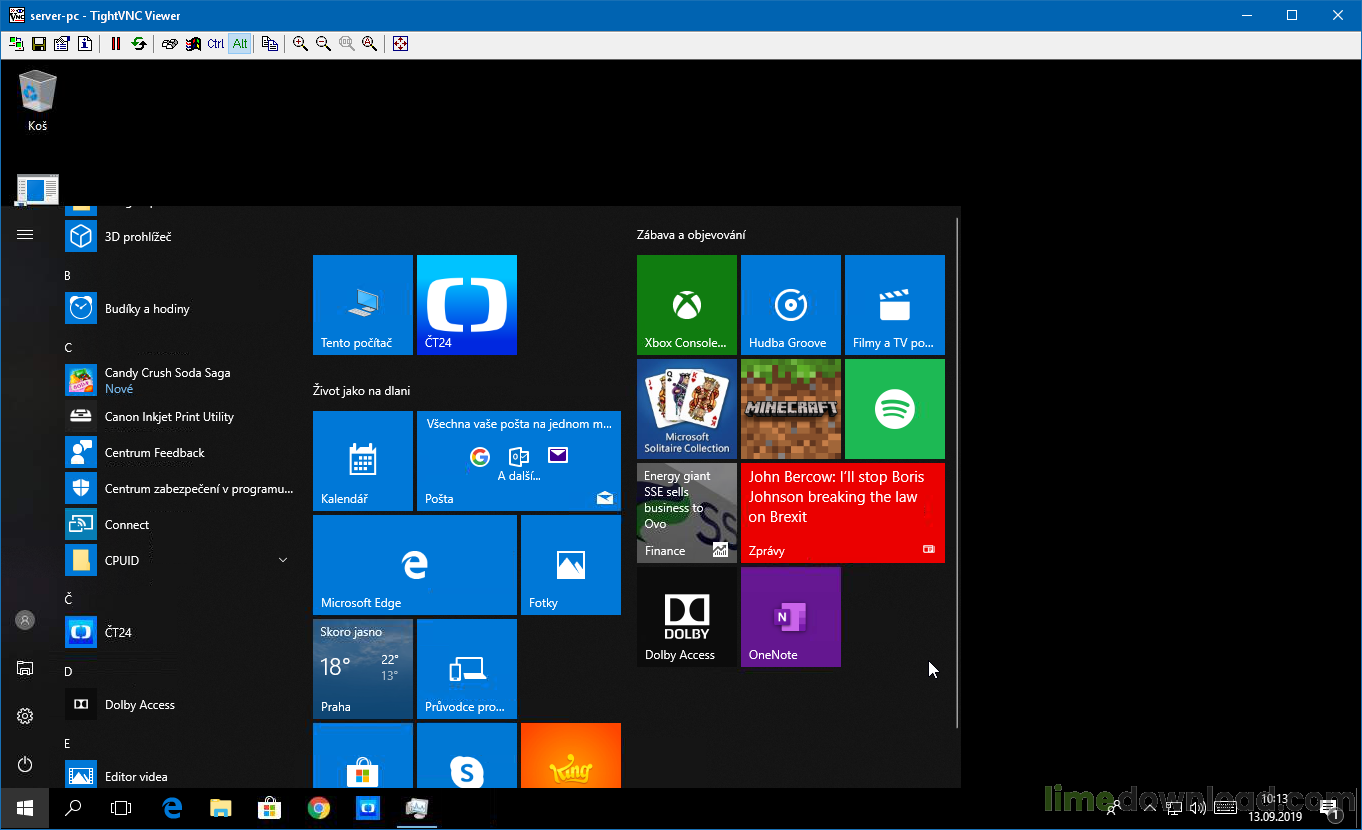Screen dimensions: 1362x830
Task: Open the Tento počítač tile
Action: click(x=363, y=305)
